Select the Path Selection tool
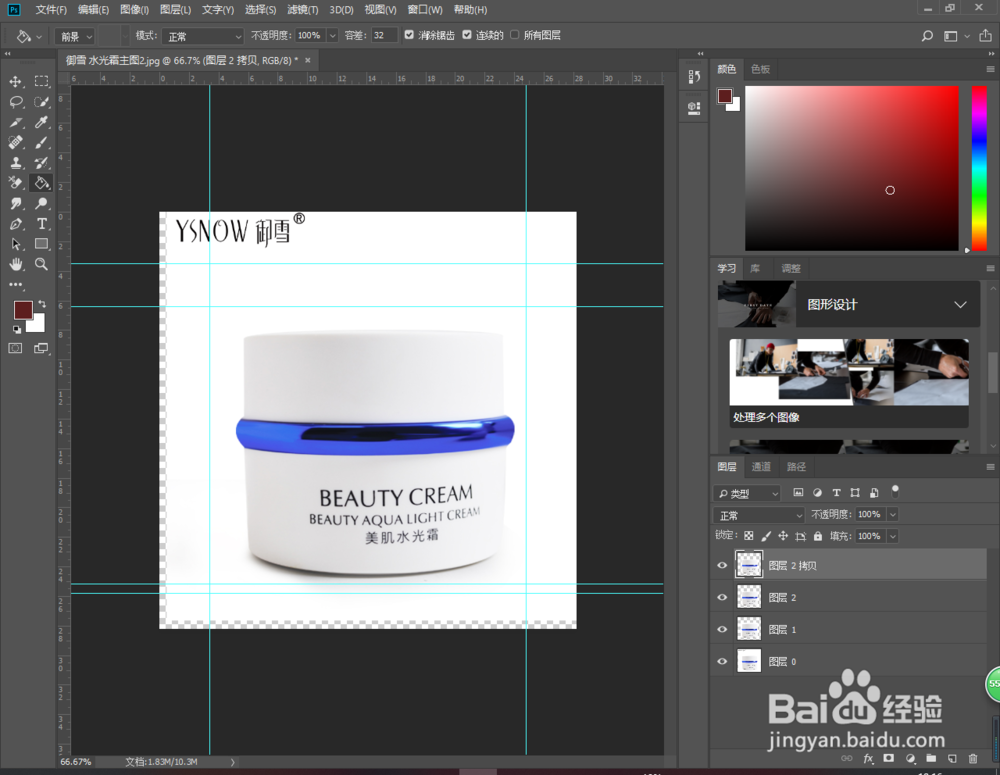The height and width of the screenshot is (775, 1000). (x=16, y=244)
